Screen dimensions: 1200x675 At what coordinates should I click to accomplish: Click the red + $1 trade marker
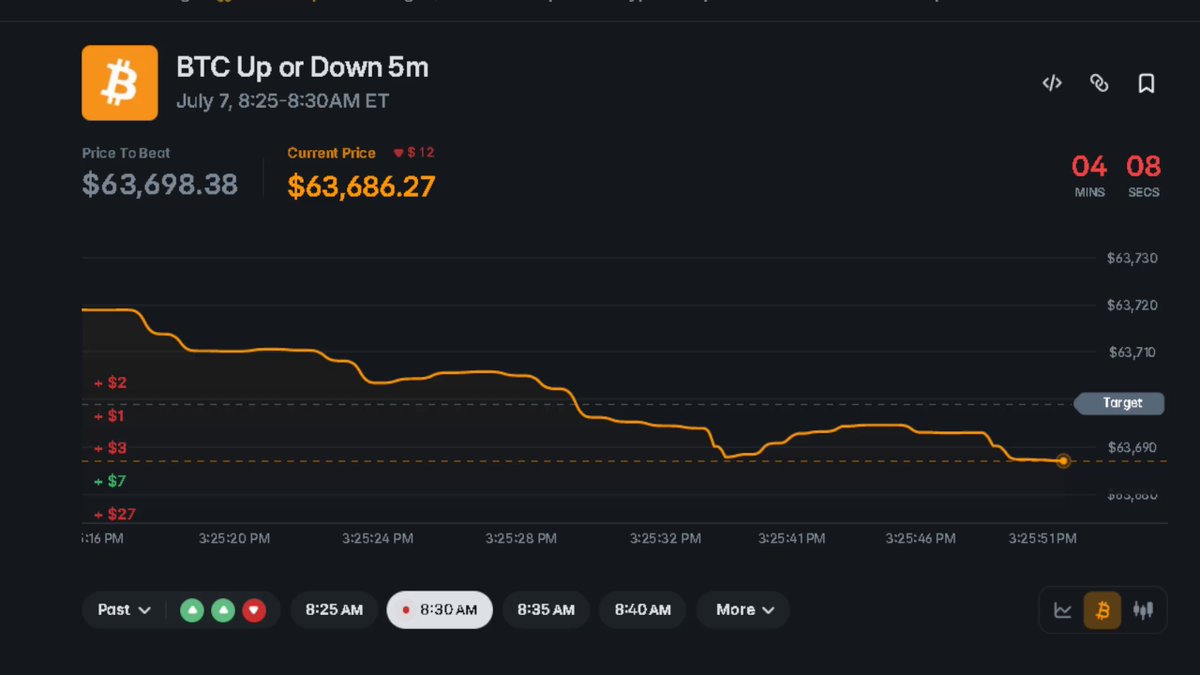[x=110, y=415]
